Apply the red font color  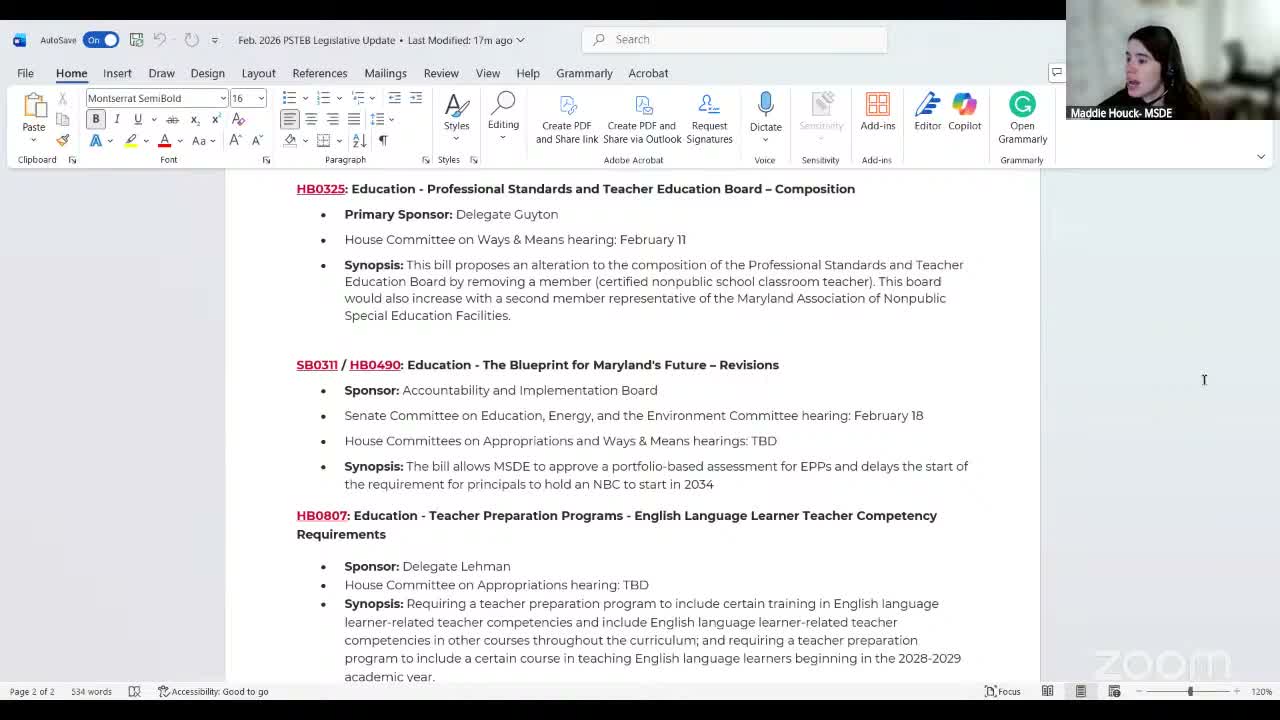pyautogui.click(x=165, y=140)
